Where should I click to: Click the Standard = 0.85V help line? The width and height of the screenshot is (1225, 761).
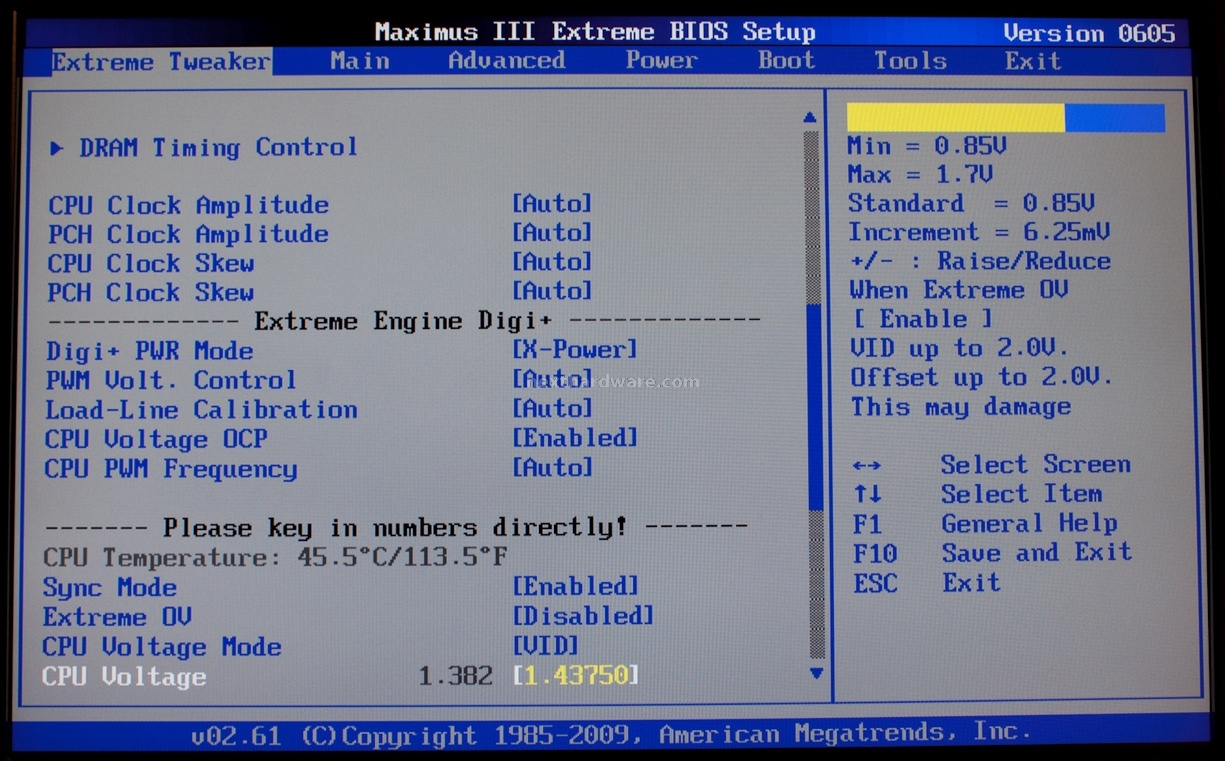972,203
